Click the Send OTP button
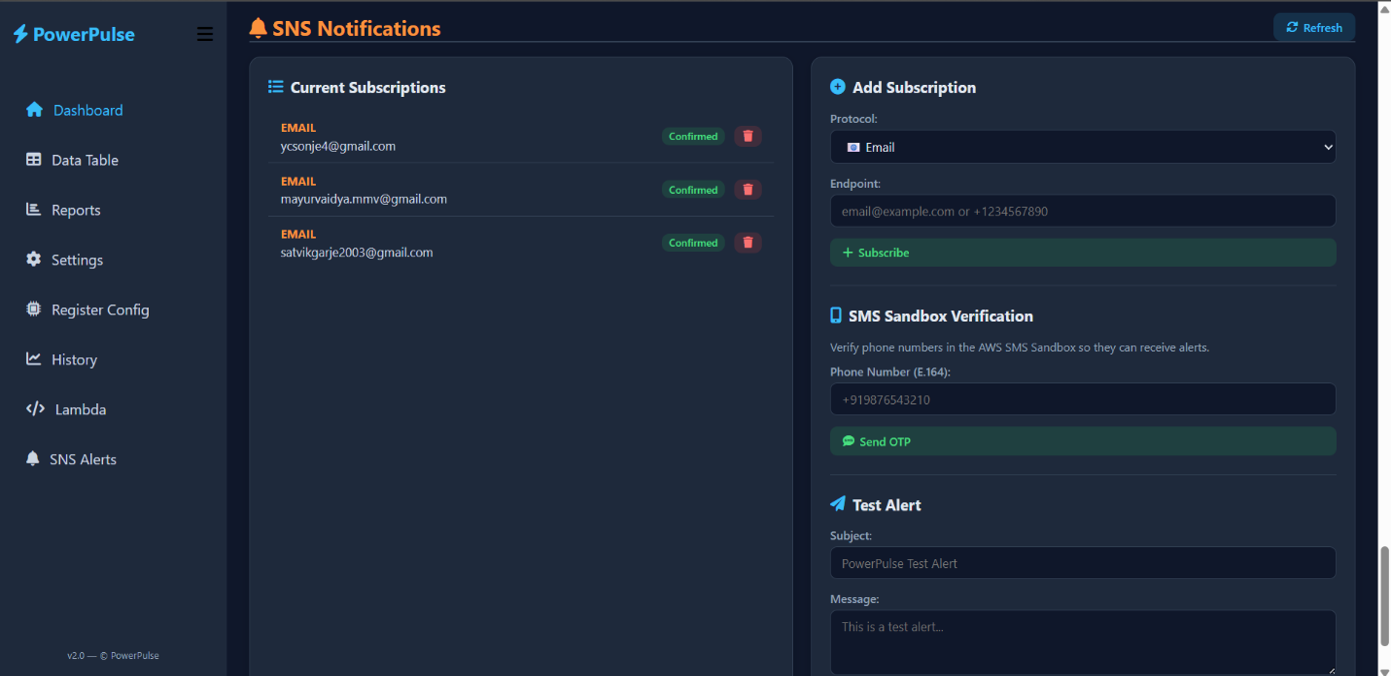Image resolution: width=1391 pixels, height=676 pixels. 1083,441
